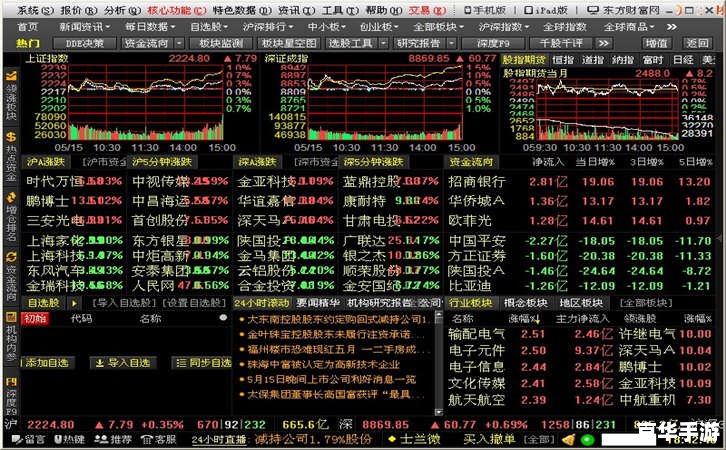Switch to the 要闻精华 news tab
This screenshot has height=450, width=726.
coord(318,304)
